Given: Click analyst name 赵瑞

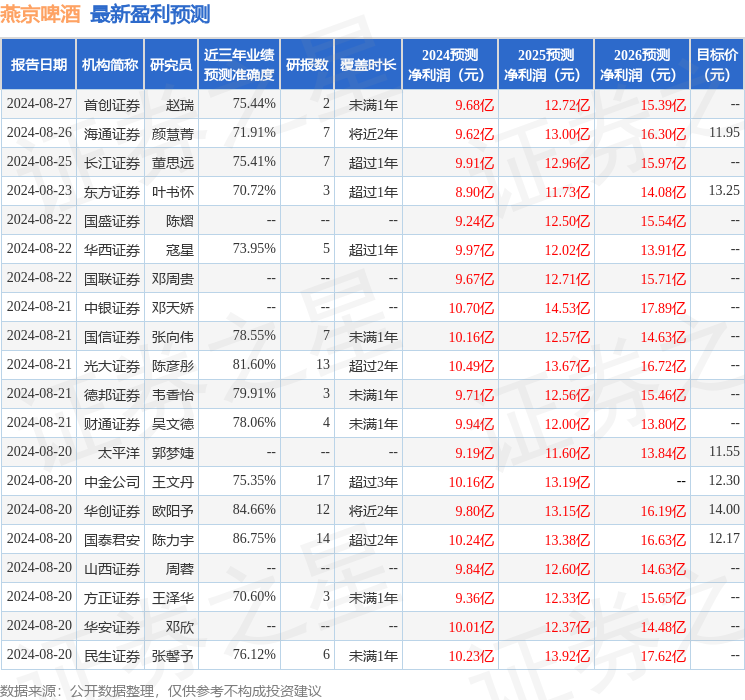Looking at the screenshot, I should click(180, 105).
